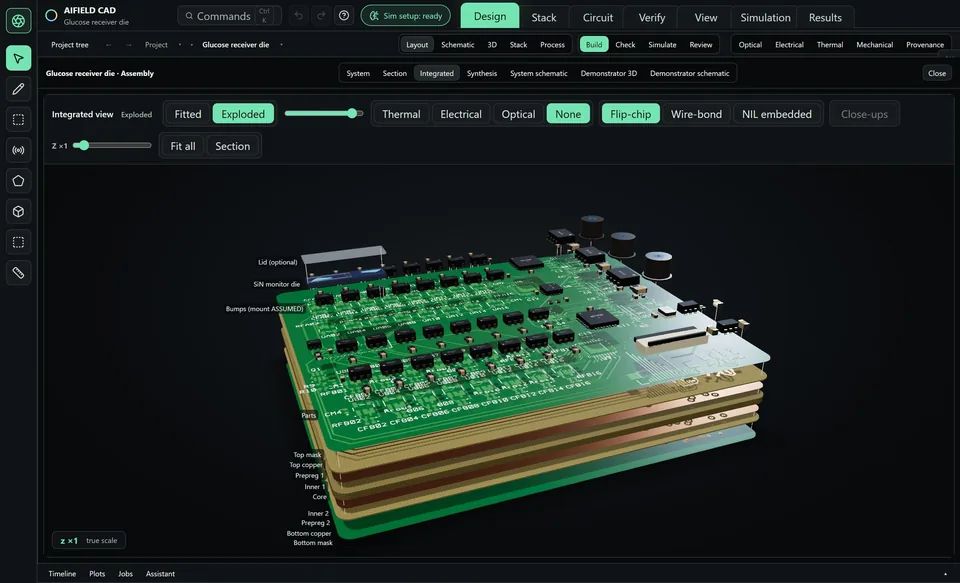Open the View tab
Screen dimensions: 960x583
click(x=705, y=18)
